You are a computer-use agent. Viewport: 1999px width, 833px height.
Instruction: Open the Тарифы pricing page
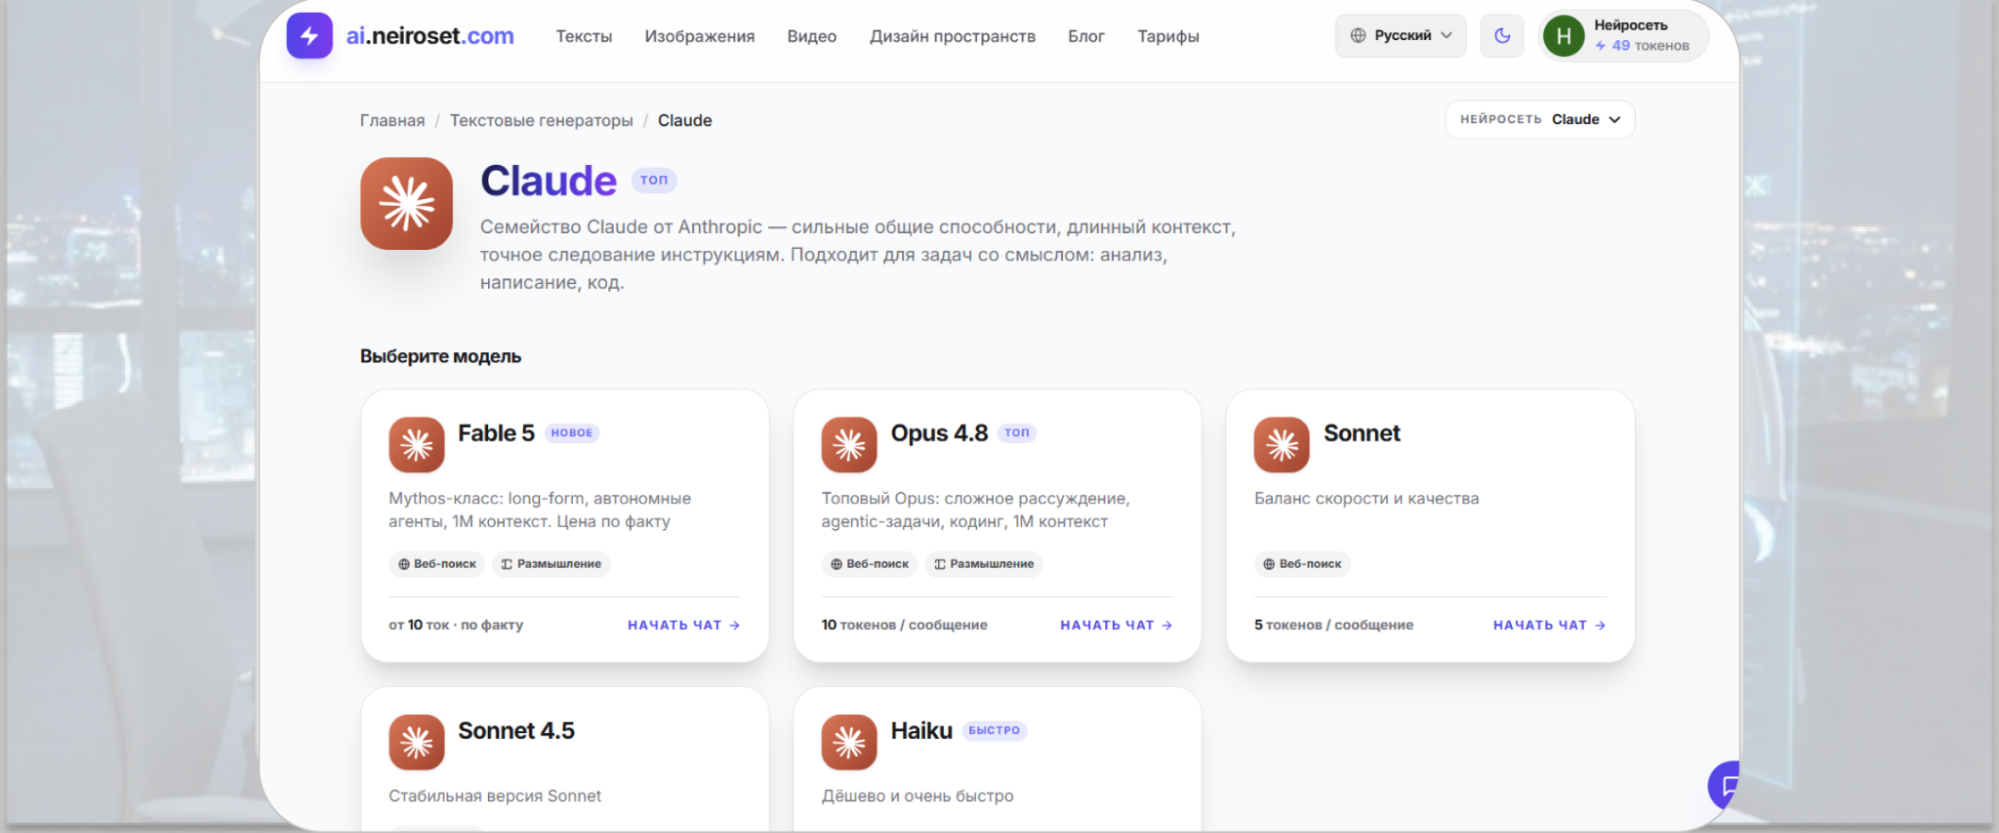1168,36
